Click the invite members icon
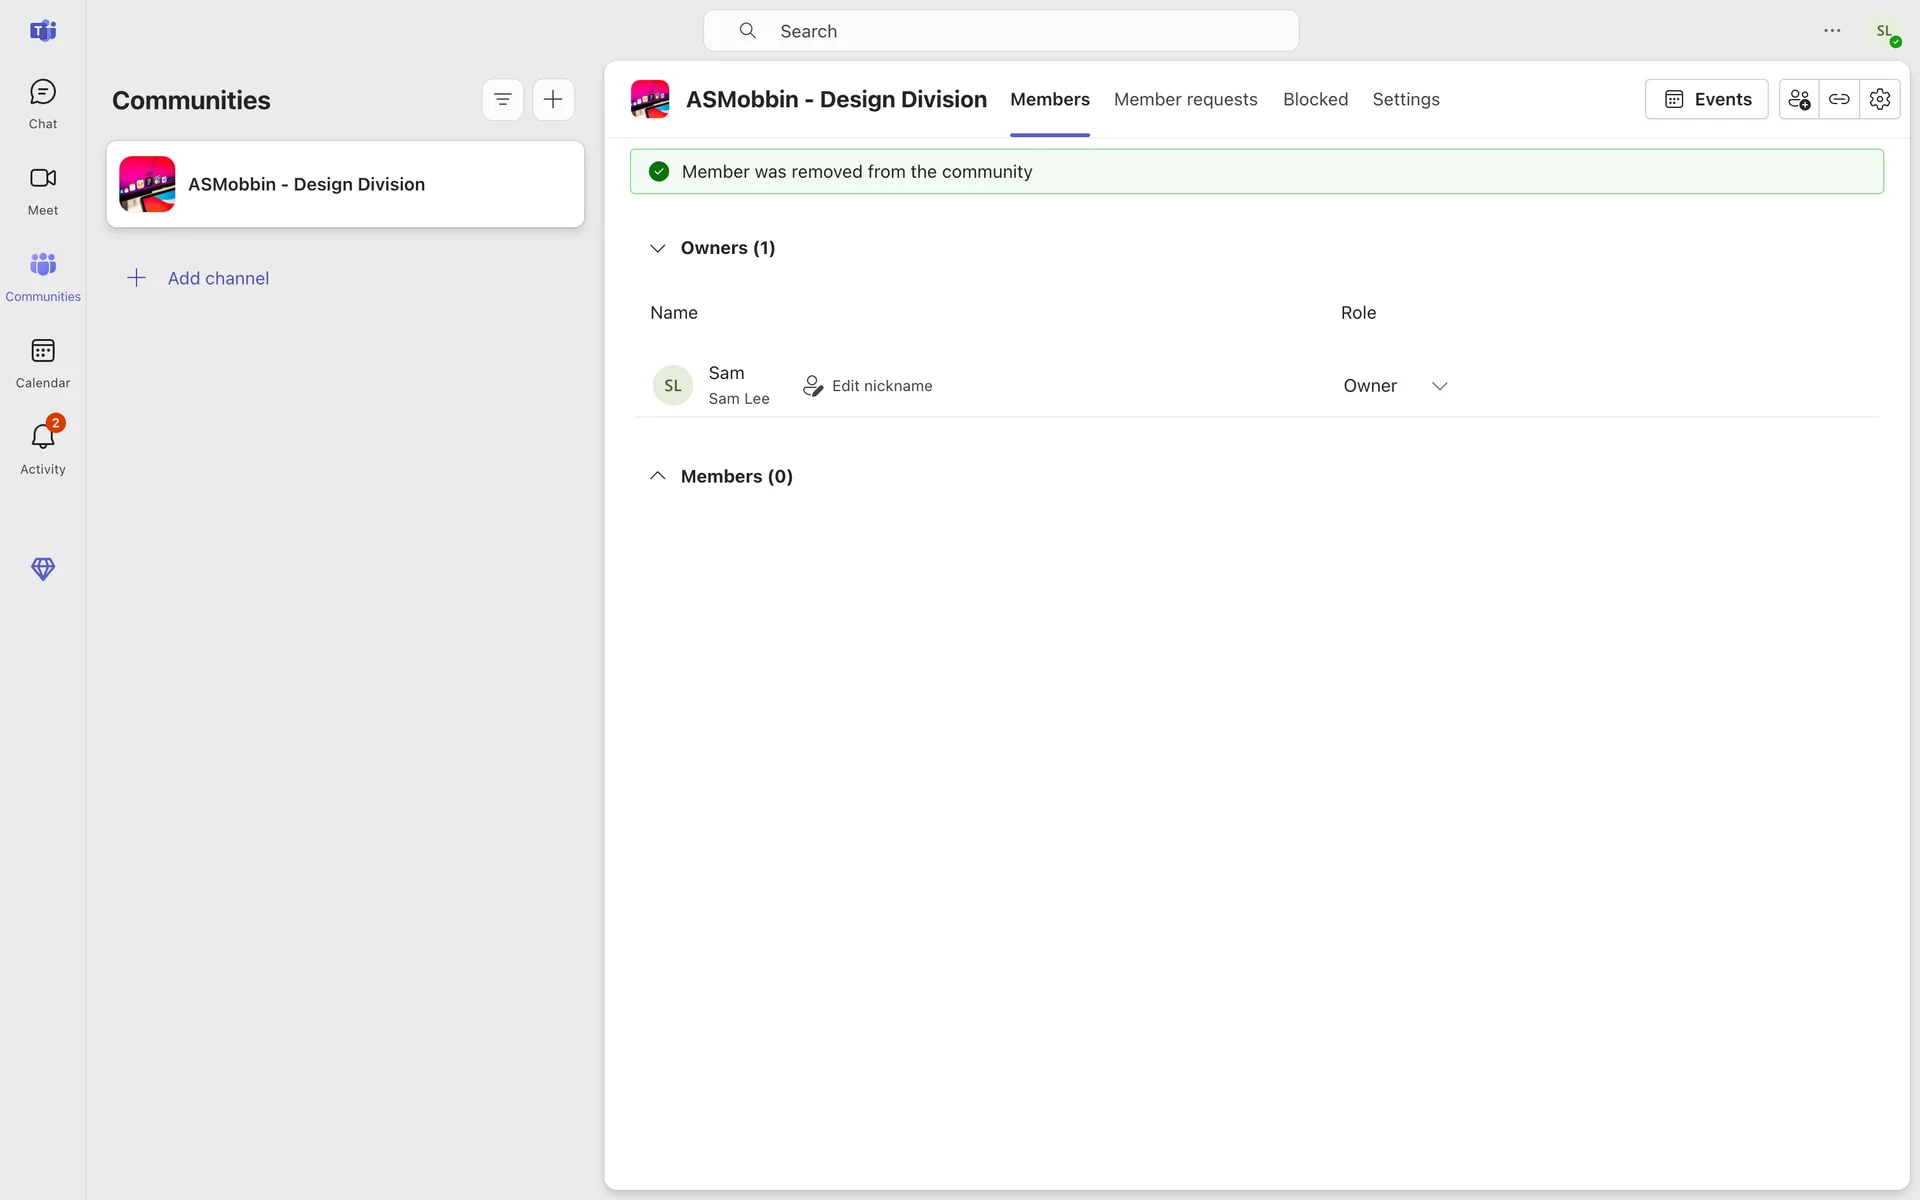Screen dimensions: 1920x1200 pos(1798,99)
